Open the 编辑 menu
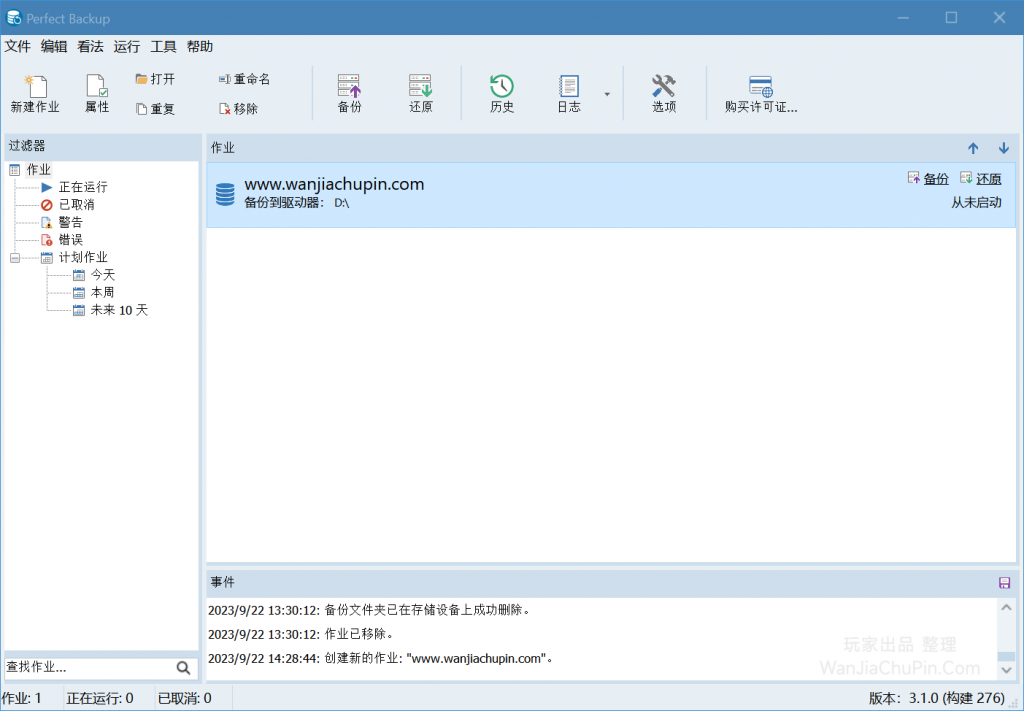1024x711 pixels. pyautogui.click(x=54, y=46)
